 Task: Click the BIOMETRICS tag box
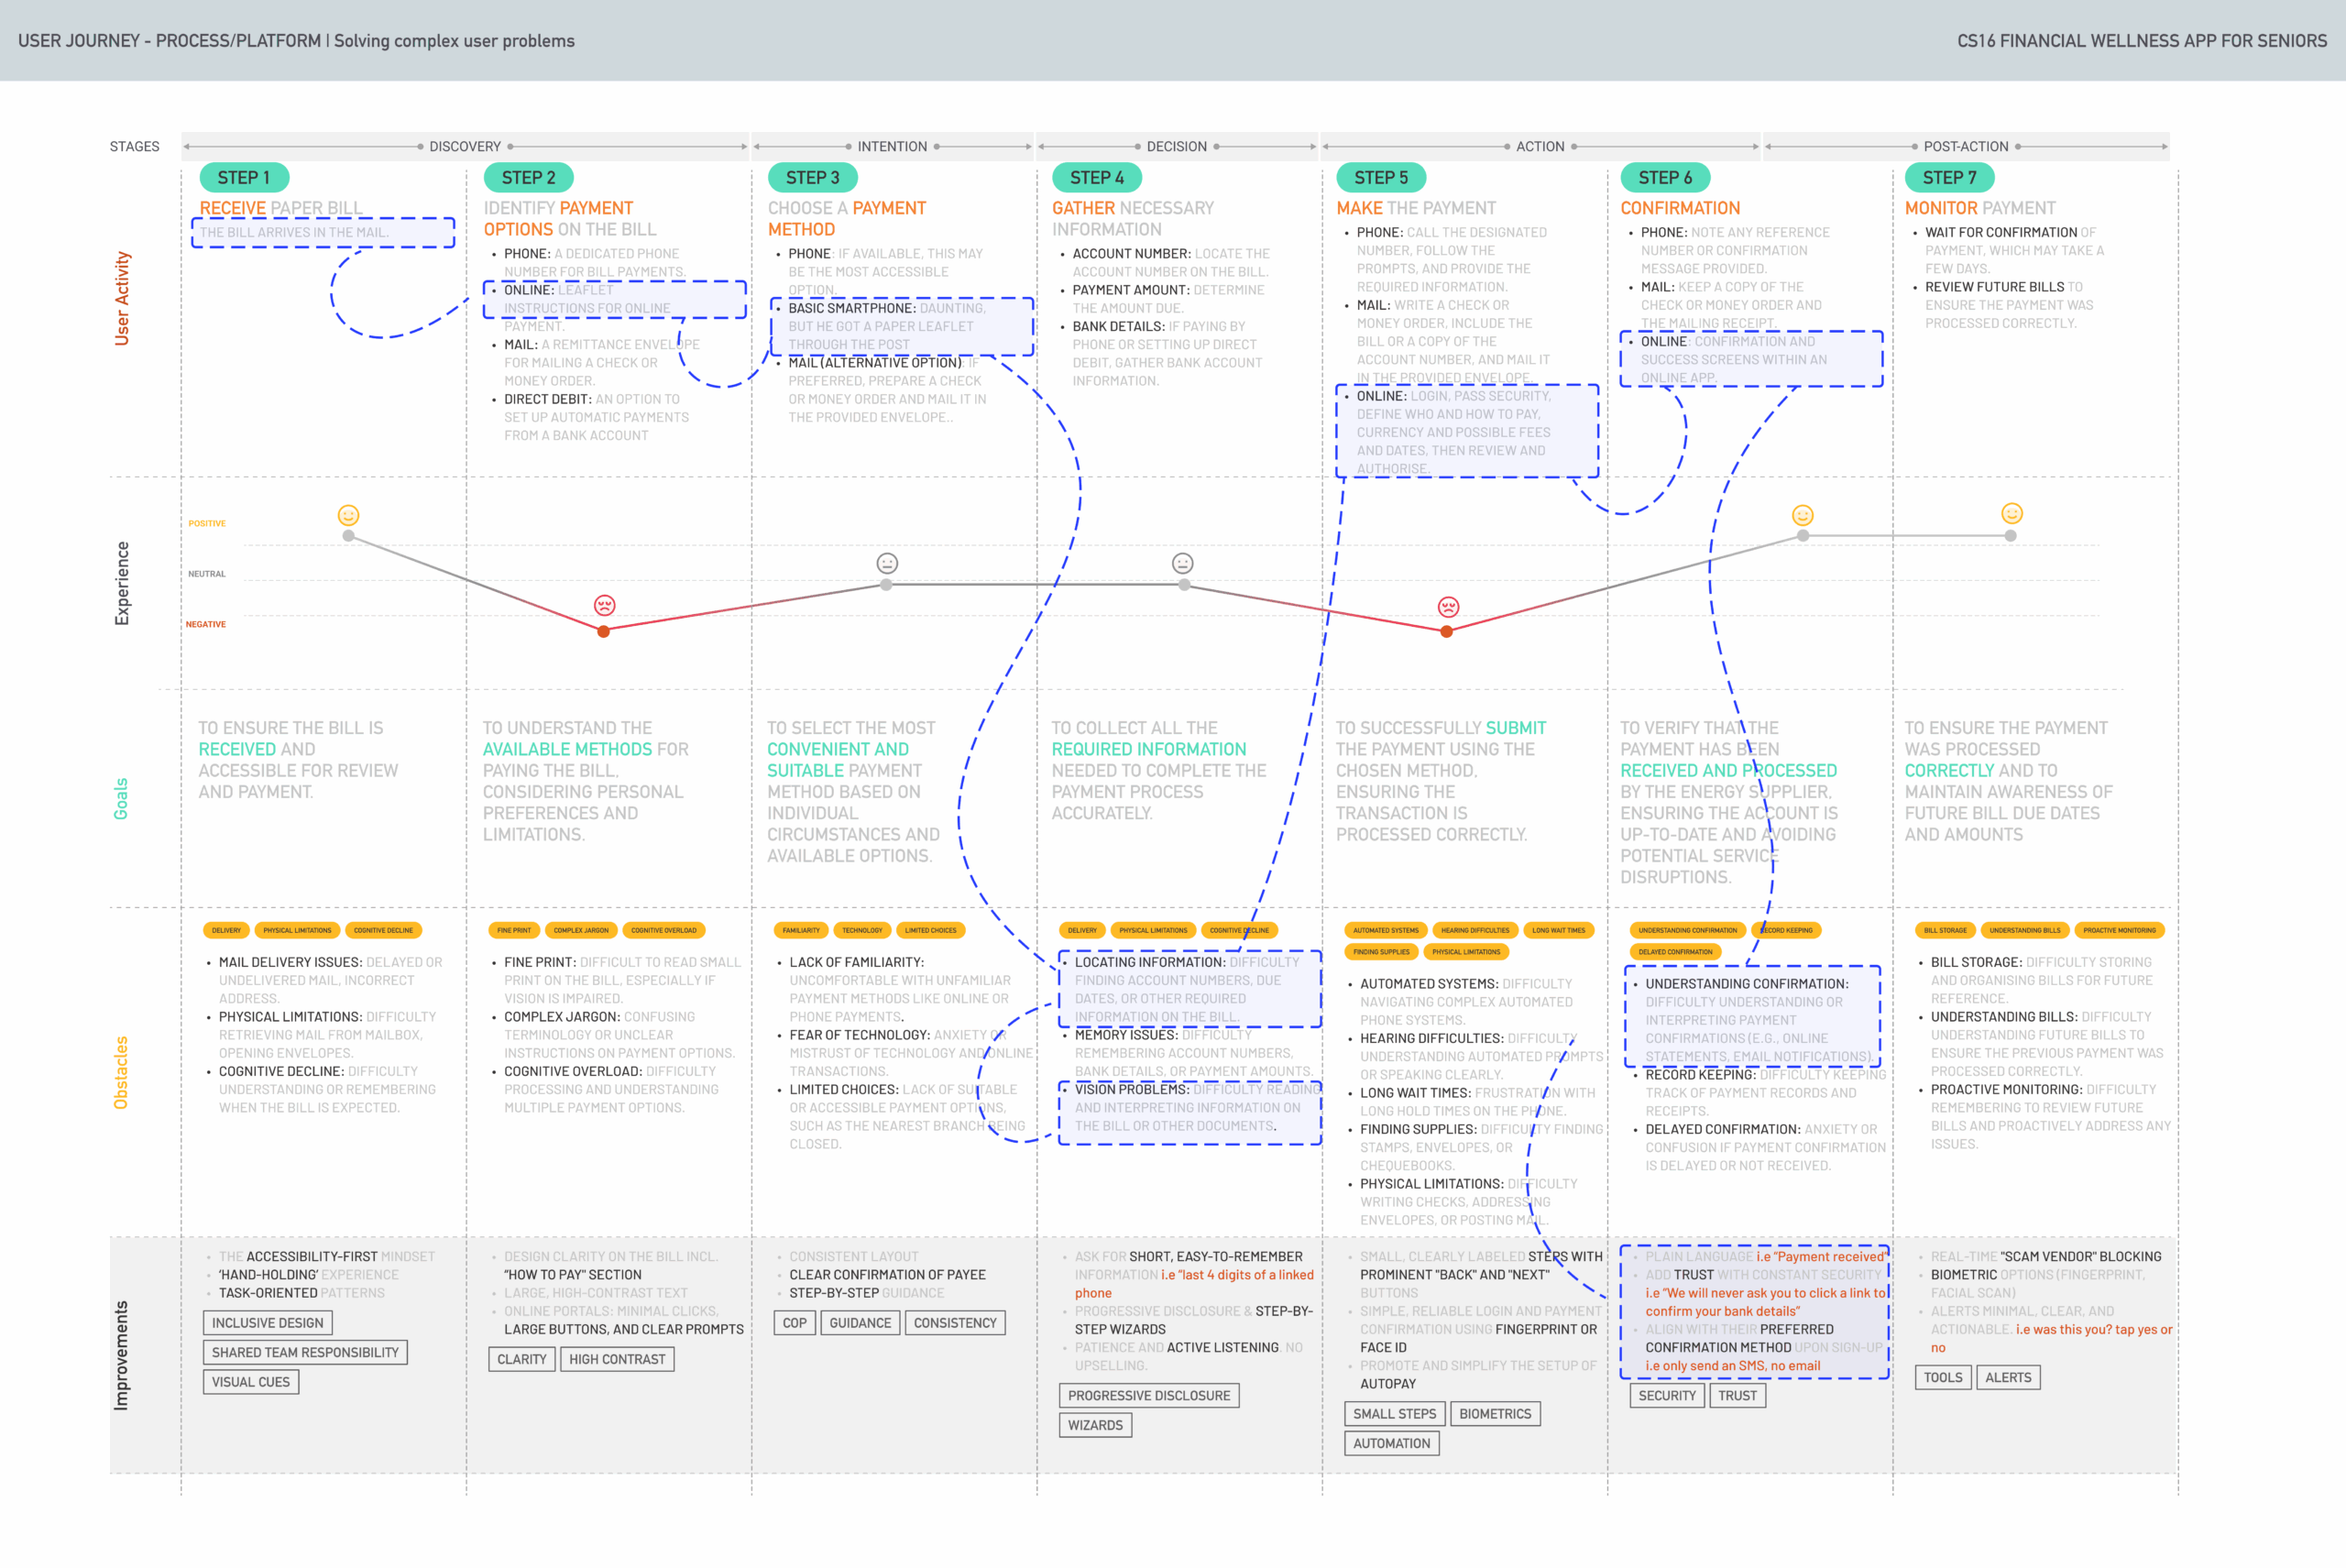[1495, 1413]
